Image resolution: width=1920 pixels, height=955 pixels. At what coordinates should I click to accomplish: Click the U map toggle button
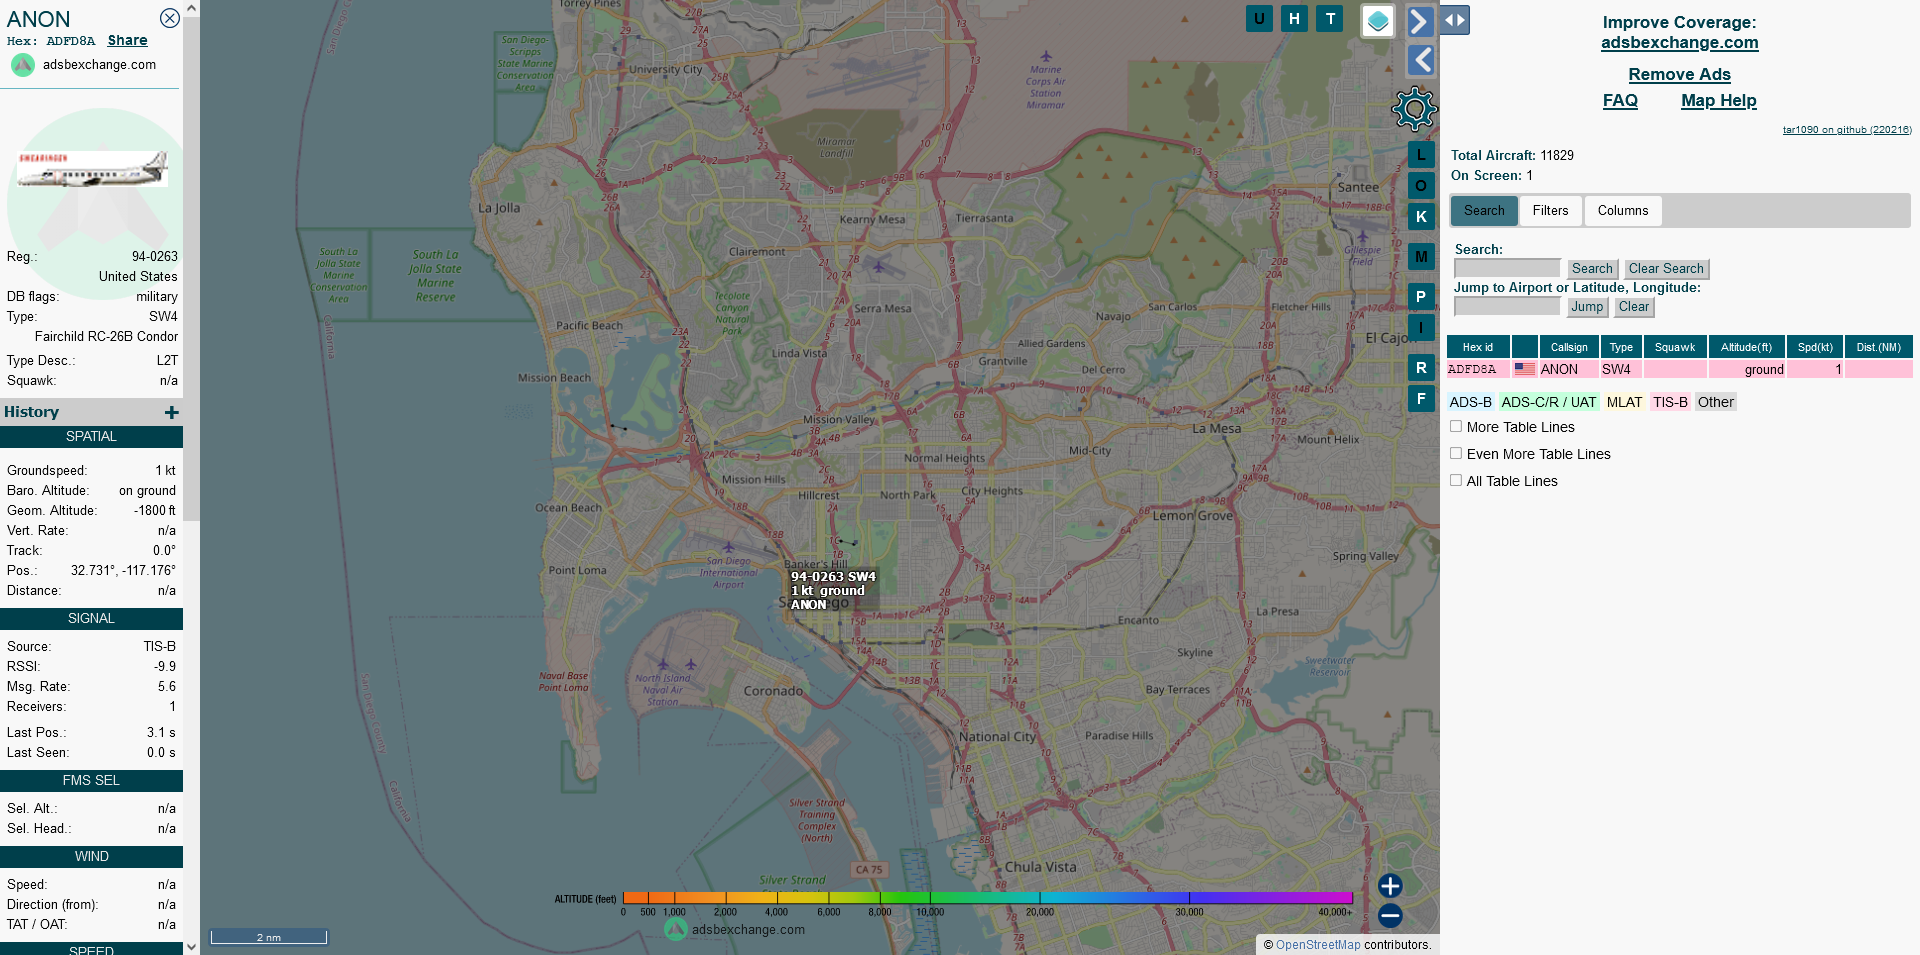(1259, 18)
